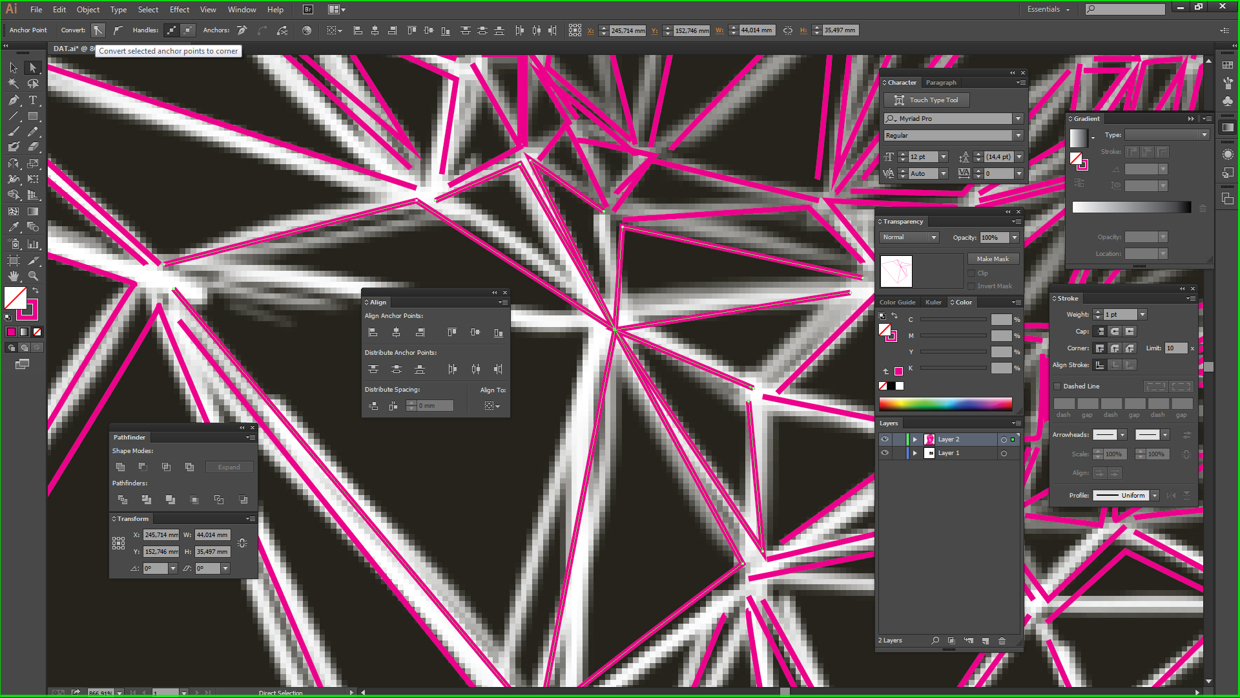Image resolution: width=1240 pixels, height=698 pixels.
Task: Open the Myriad Pro font family dropdown
Action: coord(1018,118)
